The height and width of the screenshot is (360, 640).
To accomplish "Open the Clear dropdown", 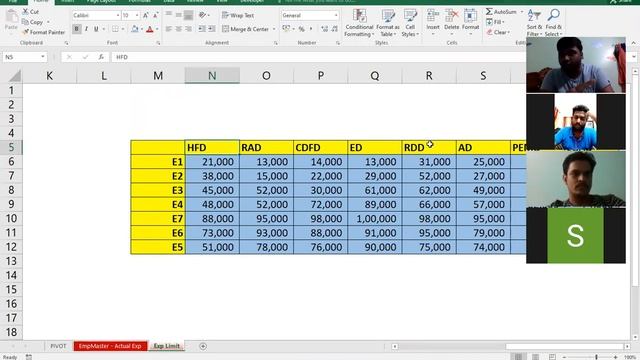I will pyautogui.click(x=498, y=32).
